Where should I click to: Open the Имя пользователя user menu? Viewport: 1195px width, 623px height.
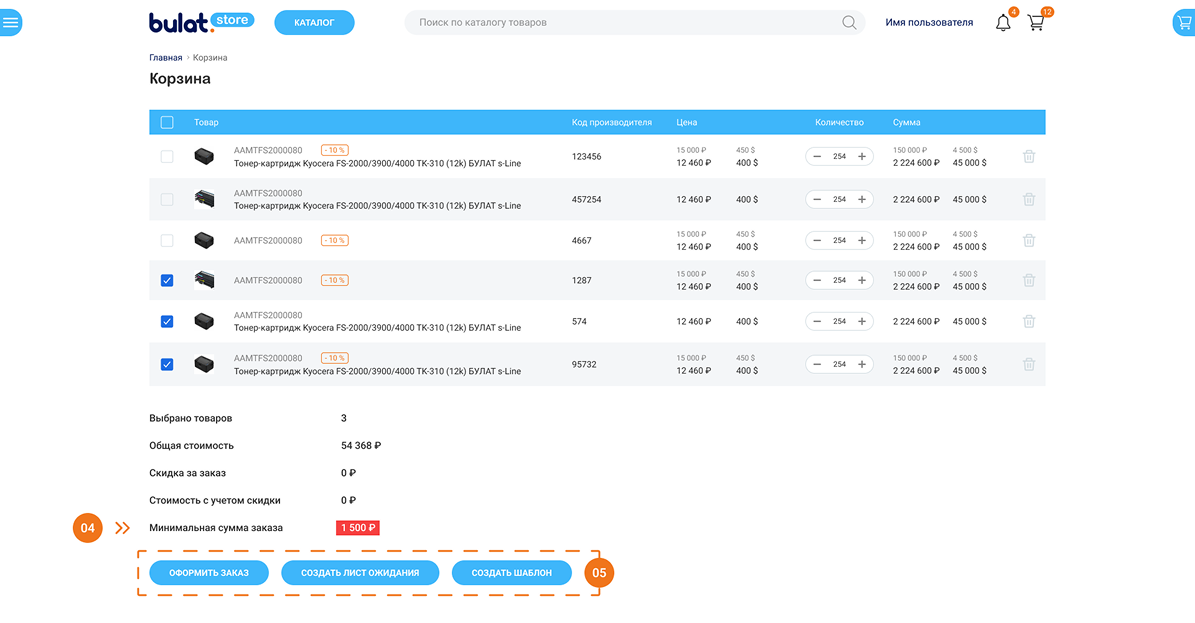928,23
